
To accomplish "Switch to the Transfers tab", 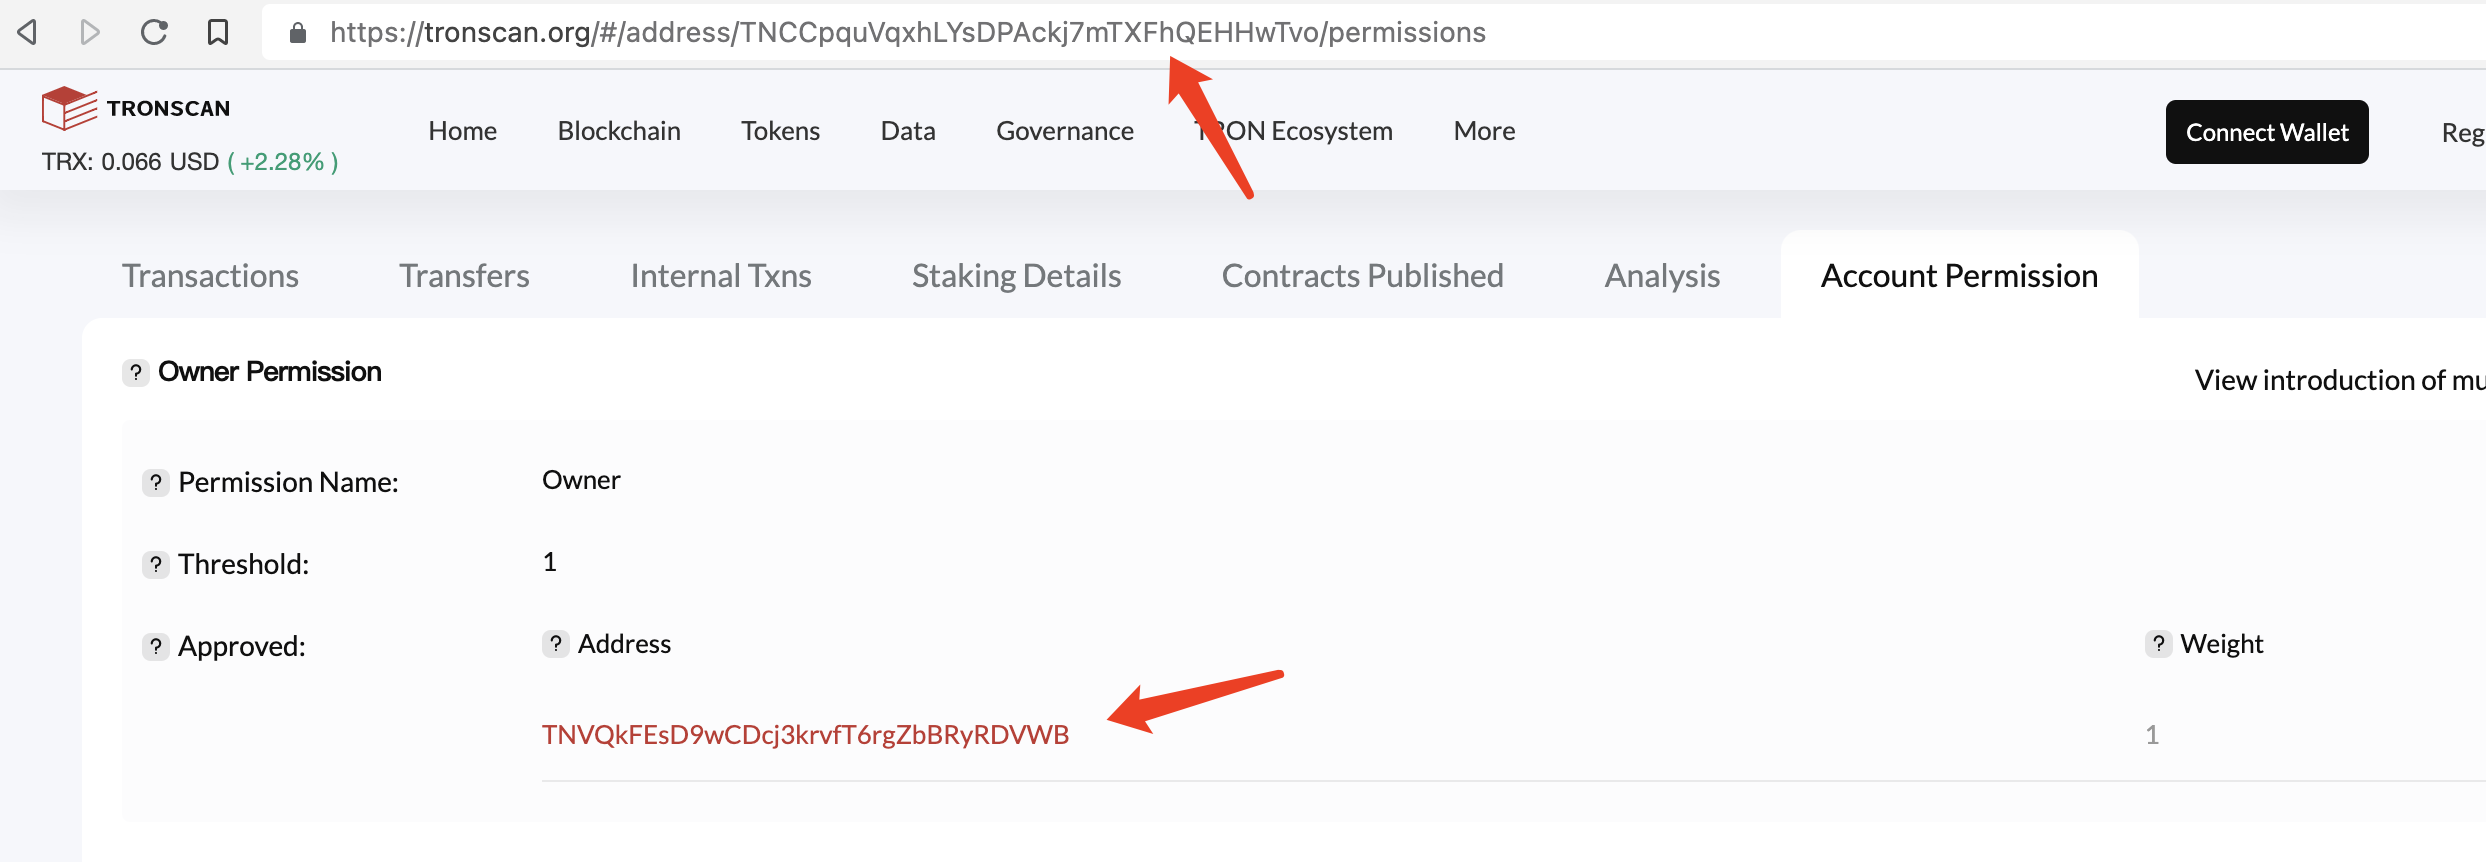I will click(464, 276).
